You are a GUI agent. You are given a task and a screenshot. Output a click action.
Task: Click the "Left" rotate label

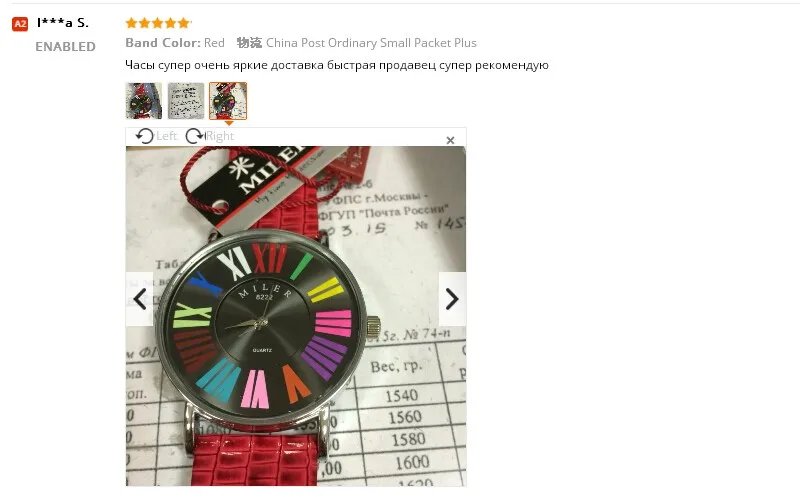tap(166, 136)
